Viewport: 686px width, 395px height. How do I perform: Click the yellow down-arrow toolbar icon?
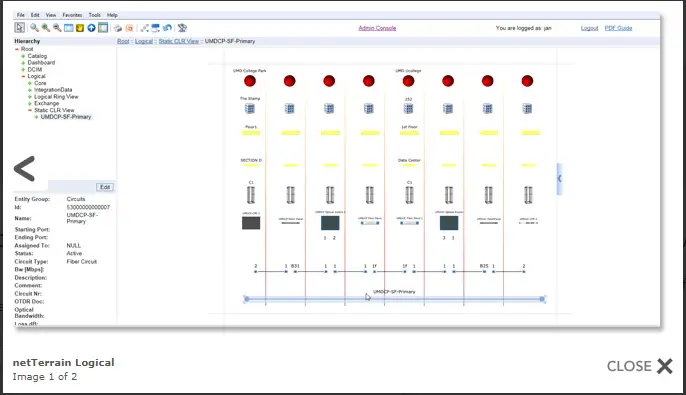click(x=80, y=28)
